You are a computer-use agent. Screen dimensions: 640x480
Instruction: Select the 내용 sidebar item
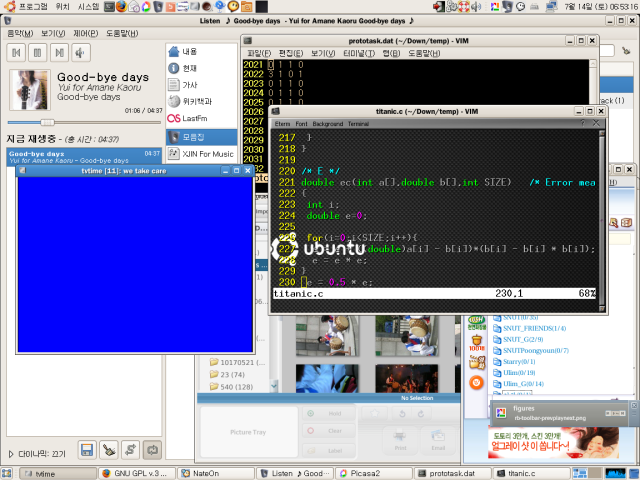tap(202, 51)
